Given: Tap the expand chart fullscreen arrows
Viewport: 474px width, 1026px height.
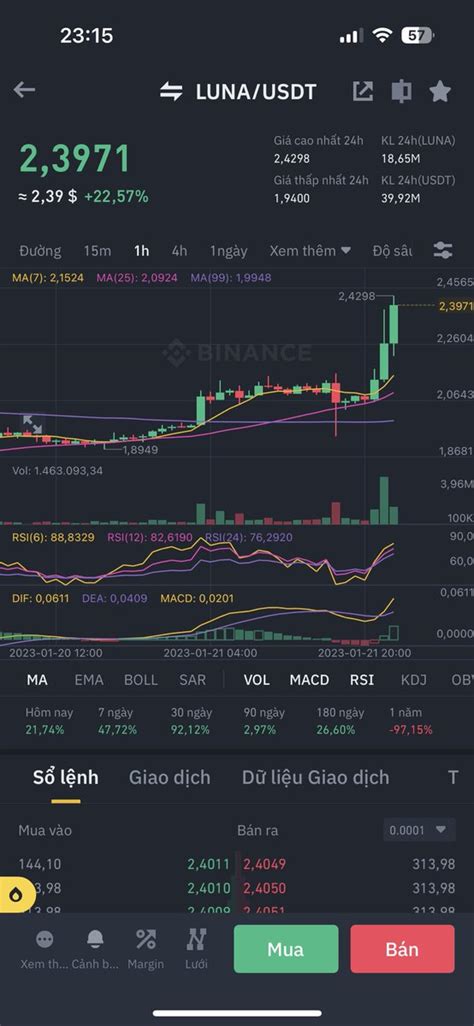Looking at the screenshot, I should (32, 424).
